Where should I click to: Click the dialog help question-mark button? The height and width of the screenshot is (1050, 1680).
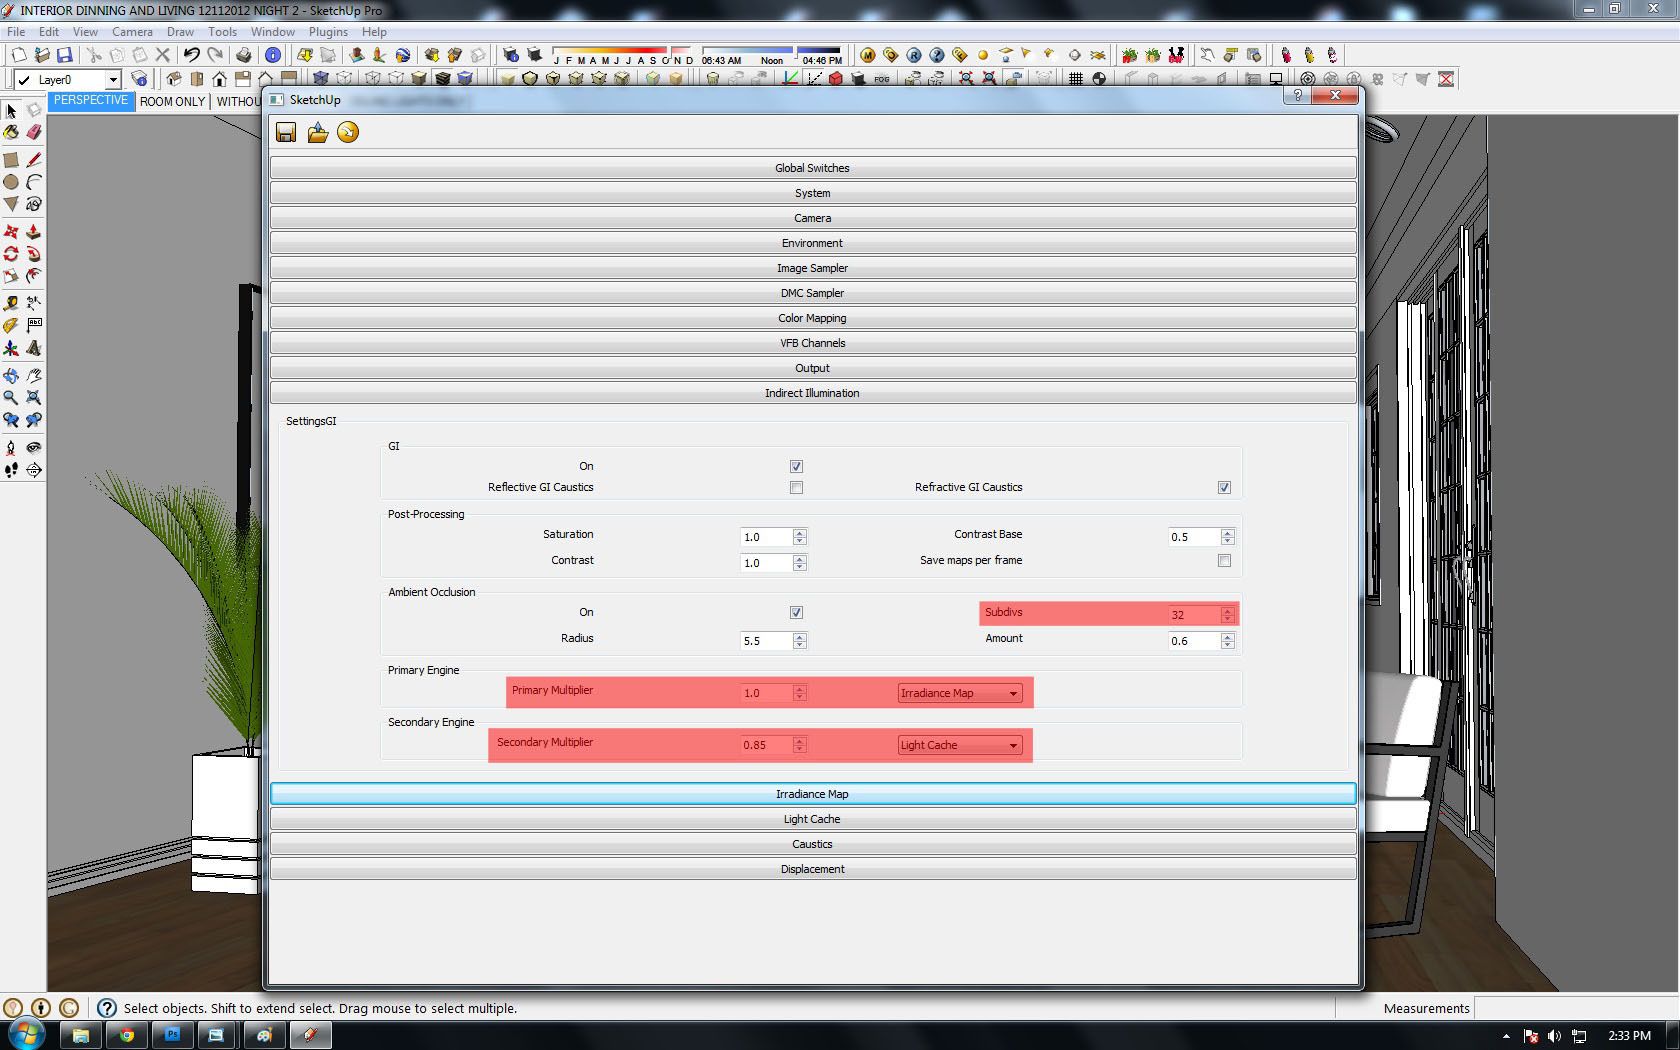point(1297,96)
